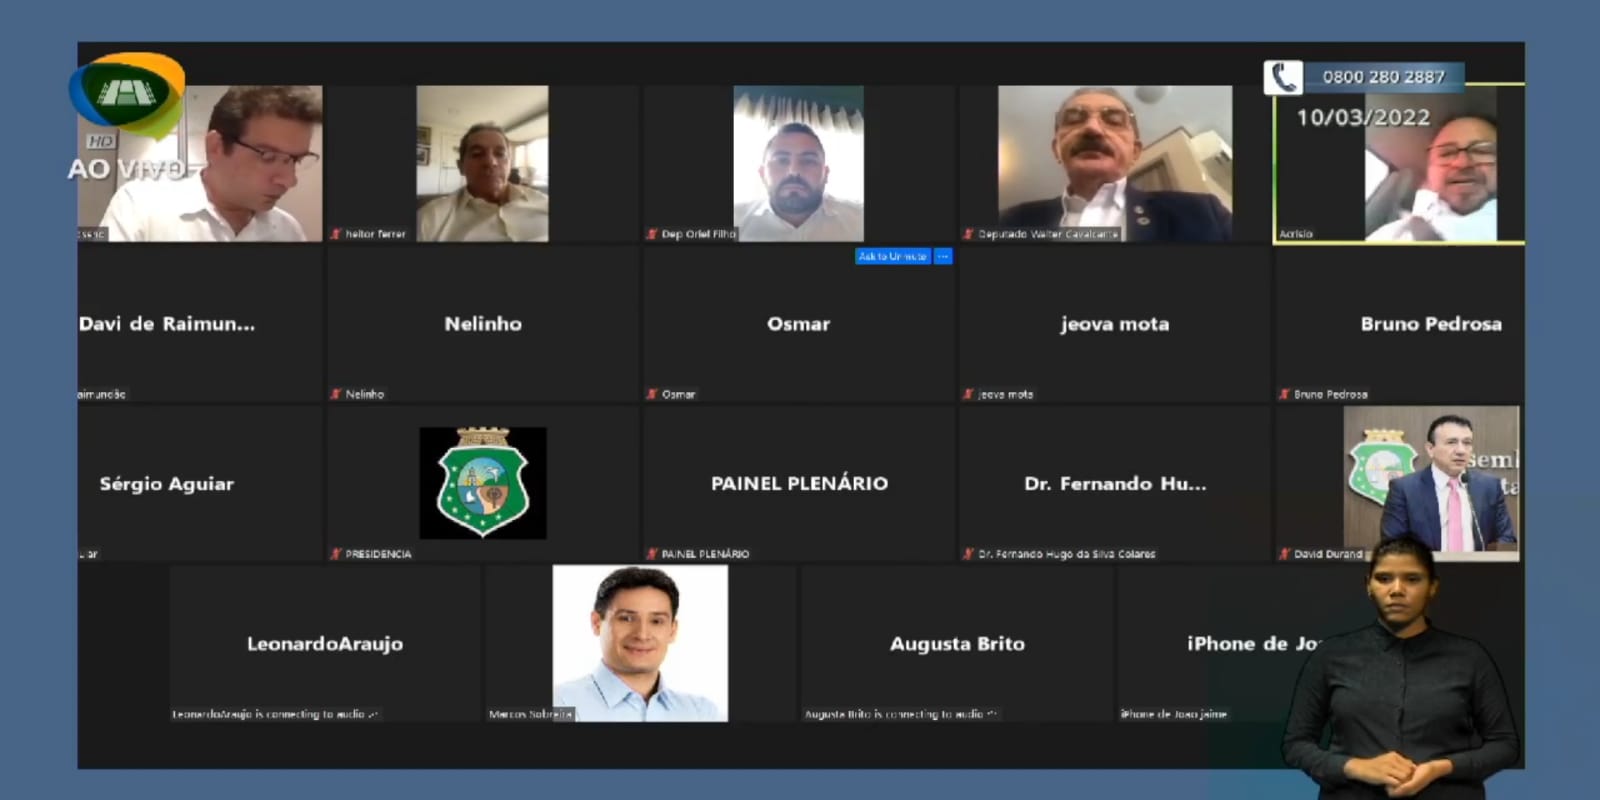Screen dimensions: 1600x800
Task: Click Bruno Pedrosa's muted microphone icon
Action: pyautogui.click(x=1284, y=394)
